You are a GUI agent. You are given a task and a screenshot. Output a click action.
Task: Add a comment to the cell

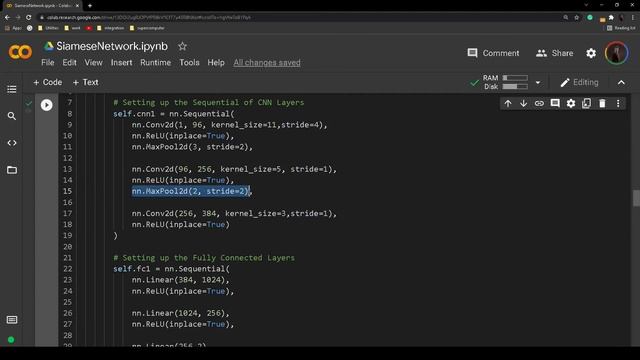pos(555,103)
